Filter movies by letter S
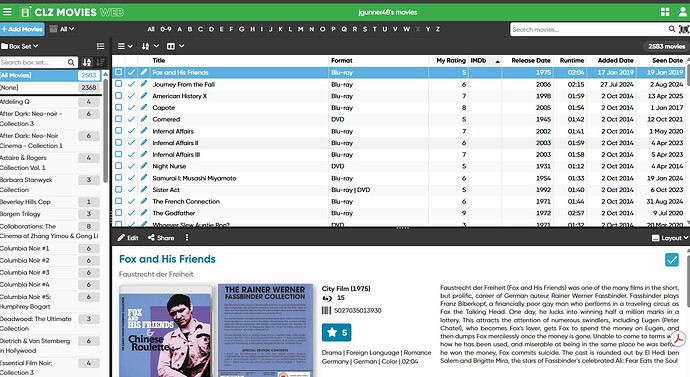This screenshot has height=377, width=690. [365, 29]
